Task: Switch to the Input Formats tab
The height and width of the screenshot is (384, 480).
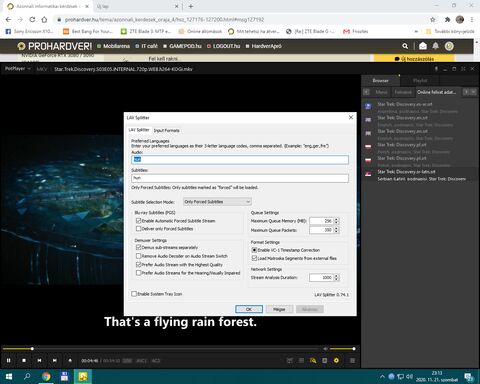Action: point(166,130)
